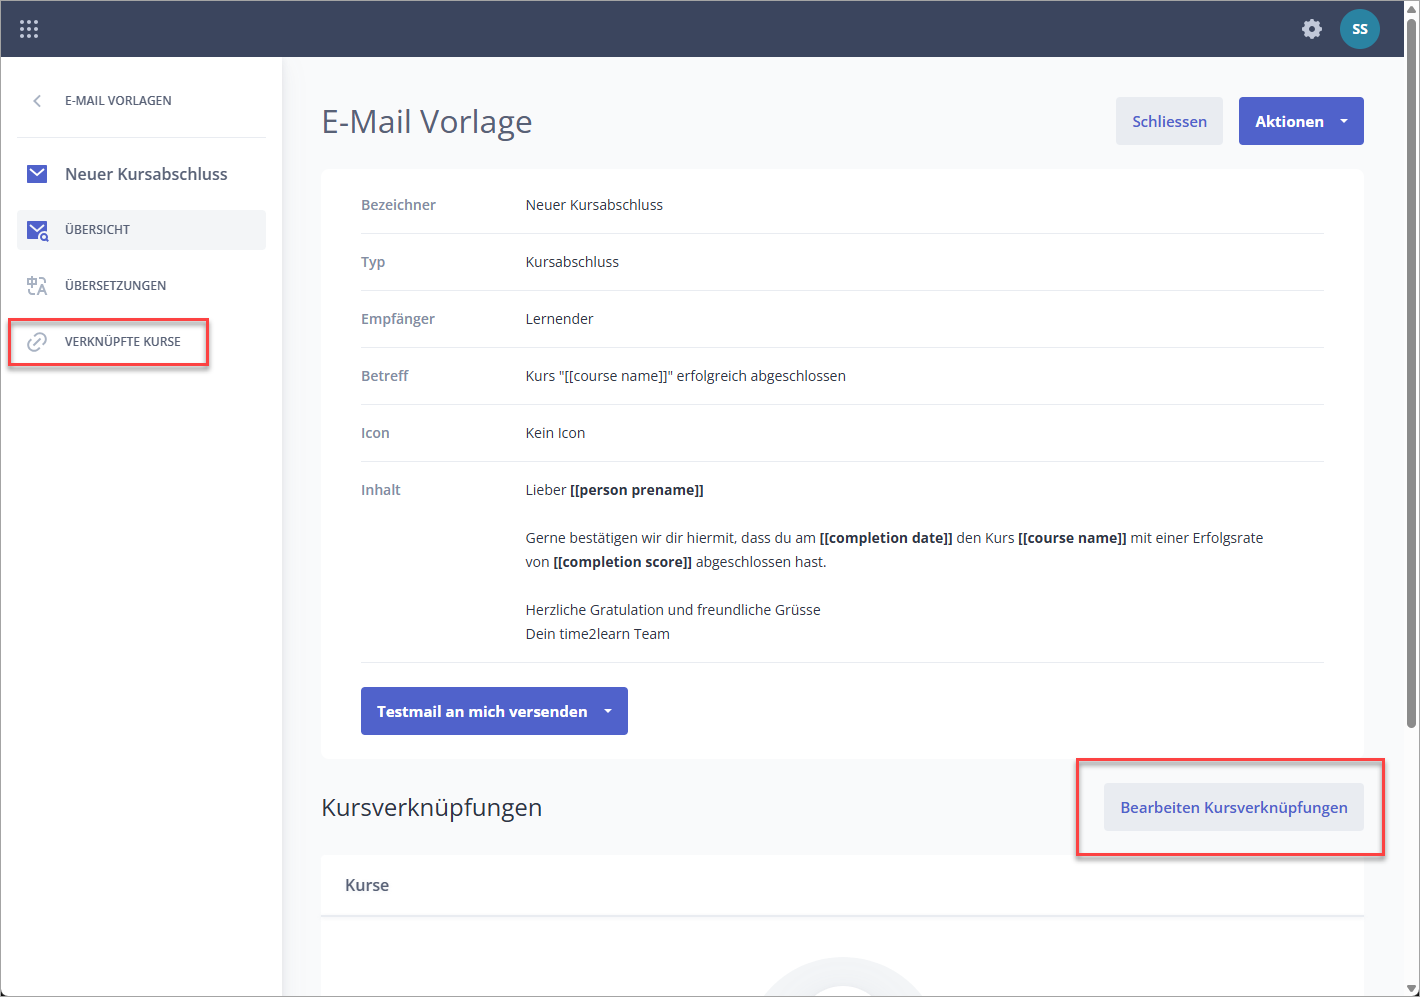
Task: Go back to E-Mail Vorlagen list
Action: tap(118, 101)
